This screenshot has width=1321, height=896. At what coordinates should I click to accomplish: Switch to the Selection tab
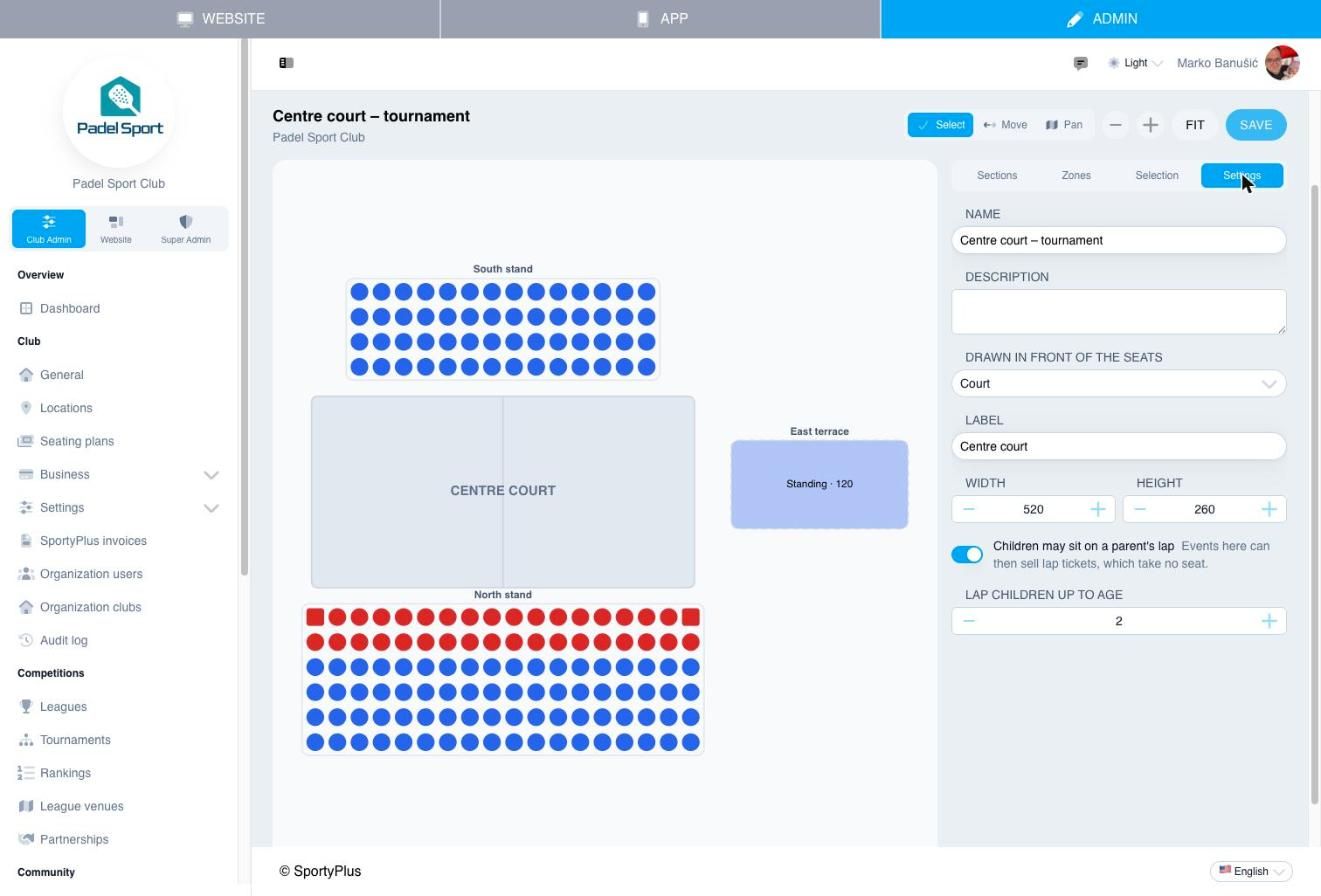pos(1157,176)
